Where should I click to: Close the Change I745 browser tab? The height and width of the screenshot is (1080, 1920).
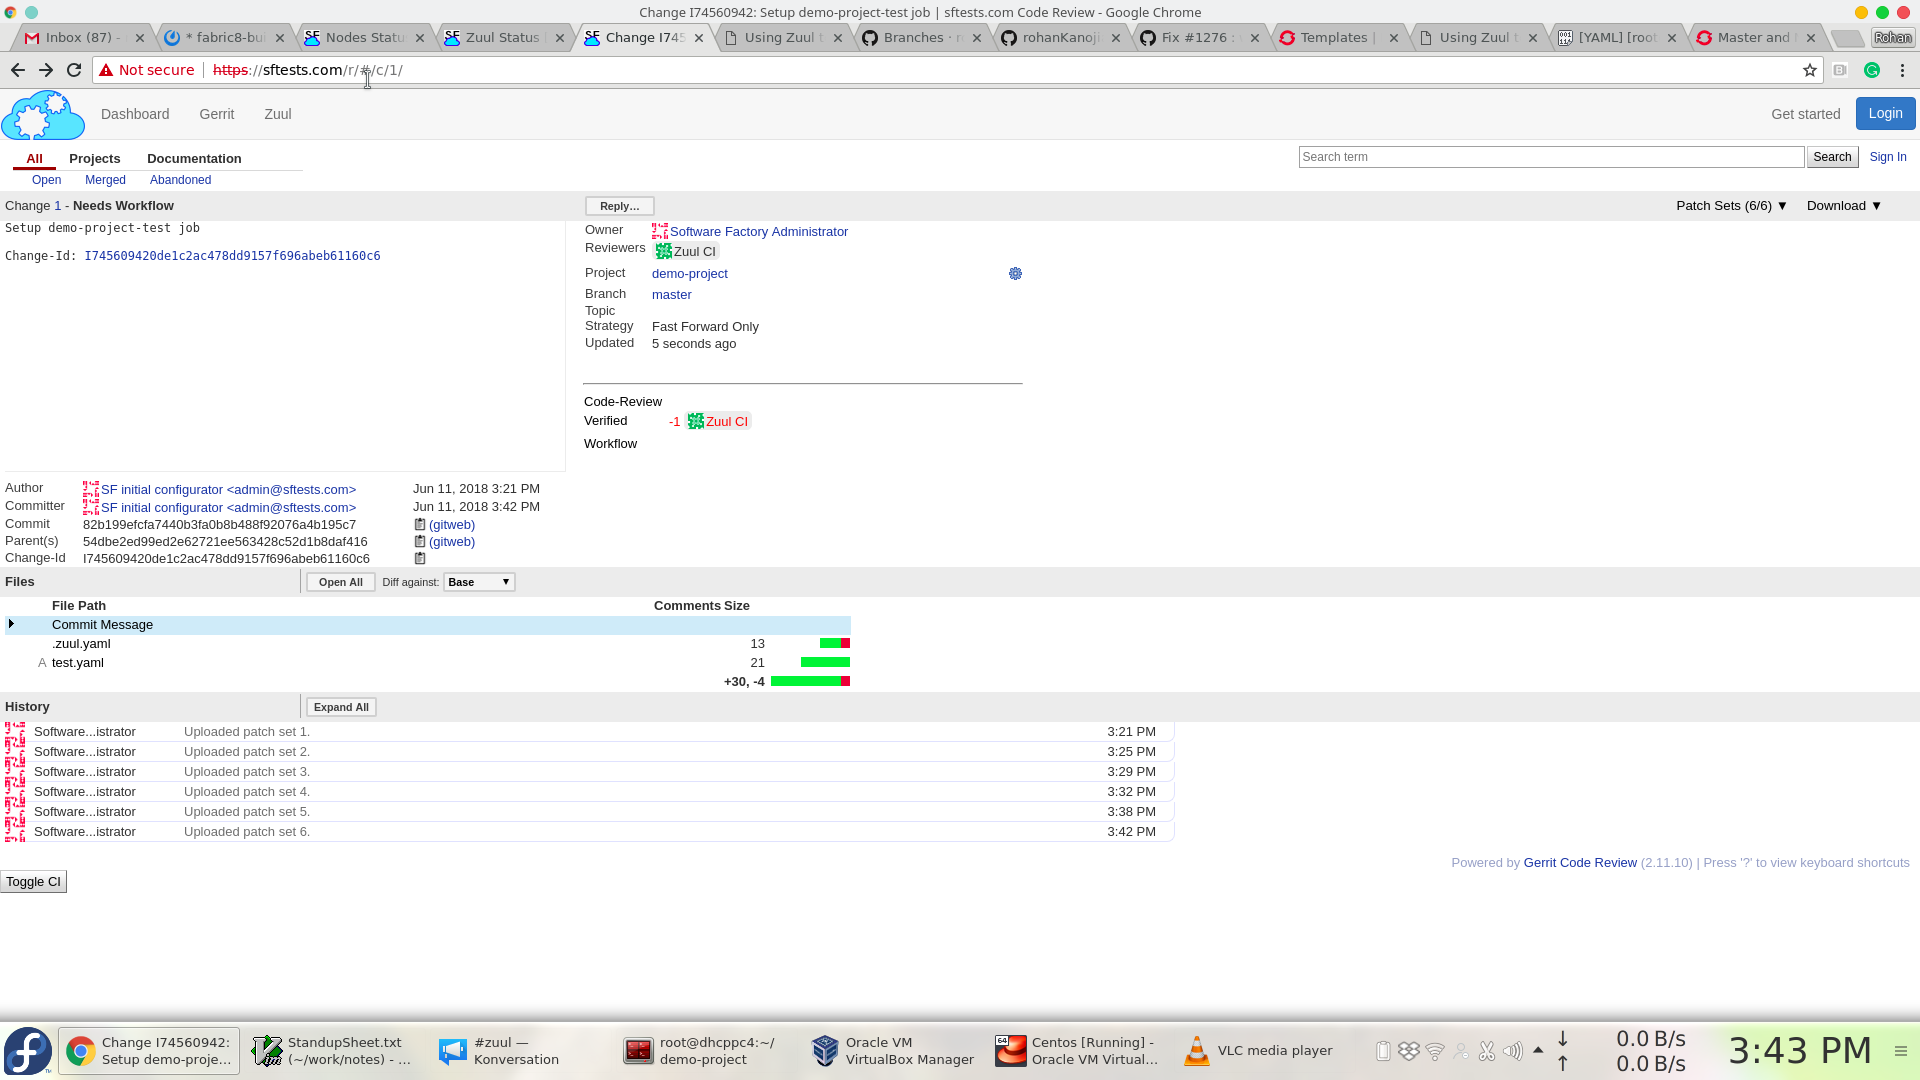[x=699, y=38]
